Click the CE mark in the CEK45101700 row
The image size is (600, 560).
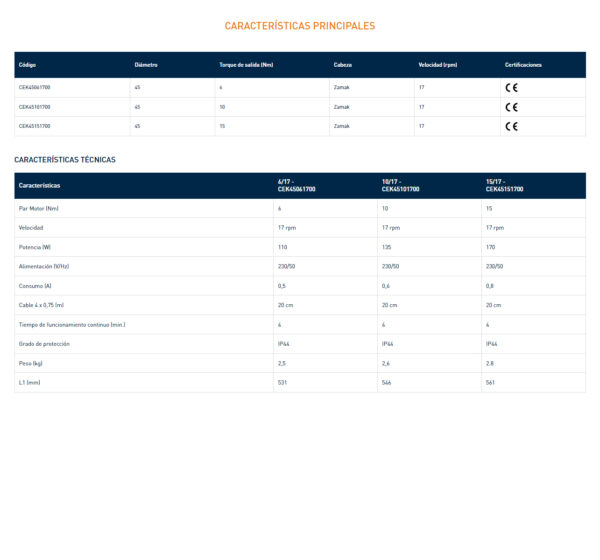click(x=511, y=107)
